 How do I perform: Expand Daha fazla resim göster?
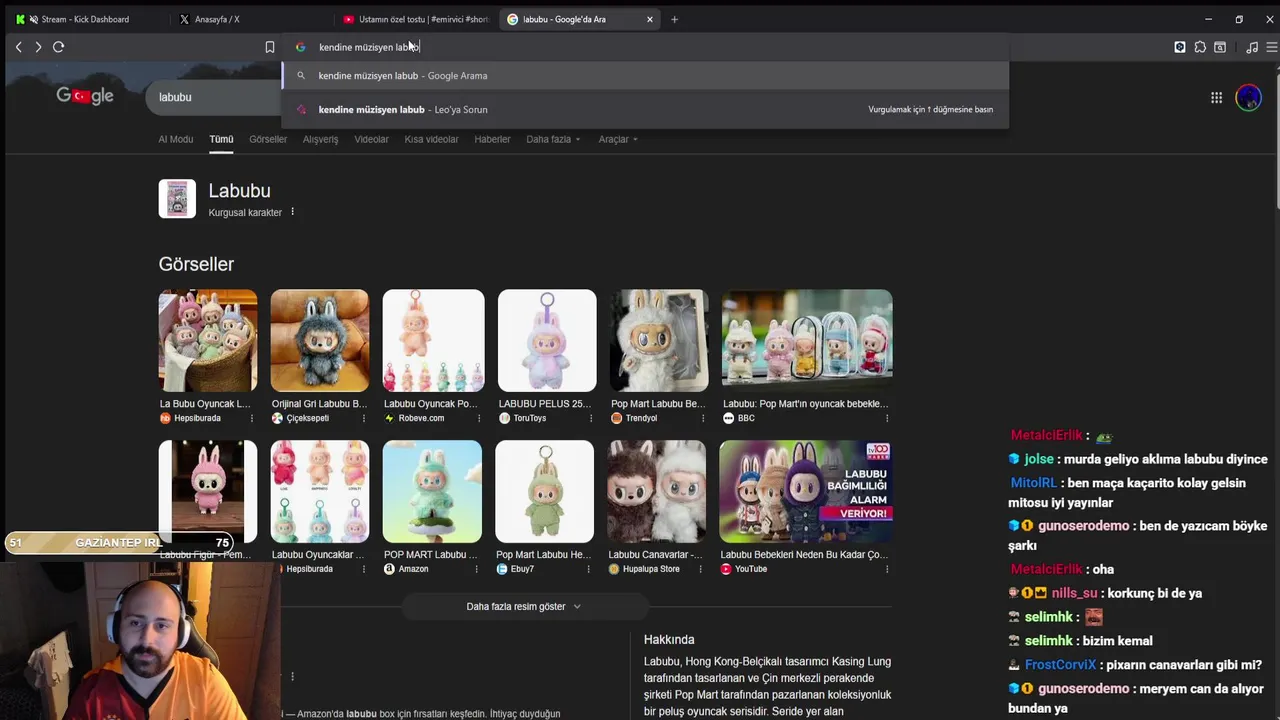point(524,606)
